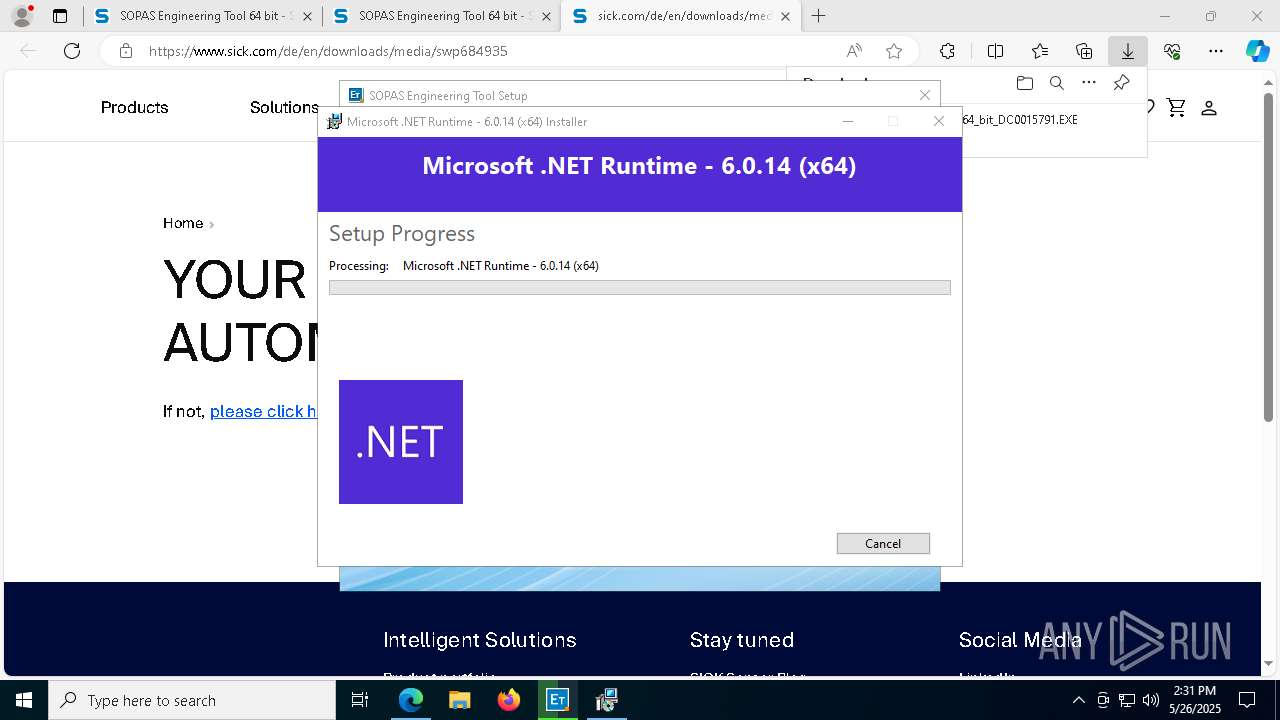Open Windows Start menu
This screenshot has height=720, width=1280.
24,700
